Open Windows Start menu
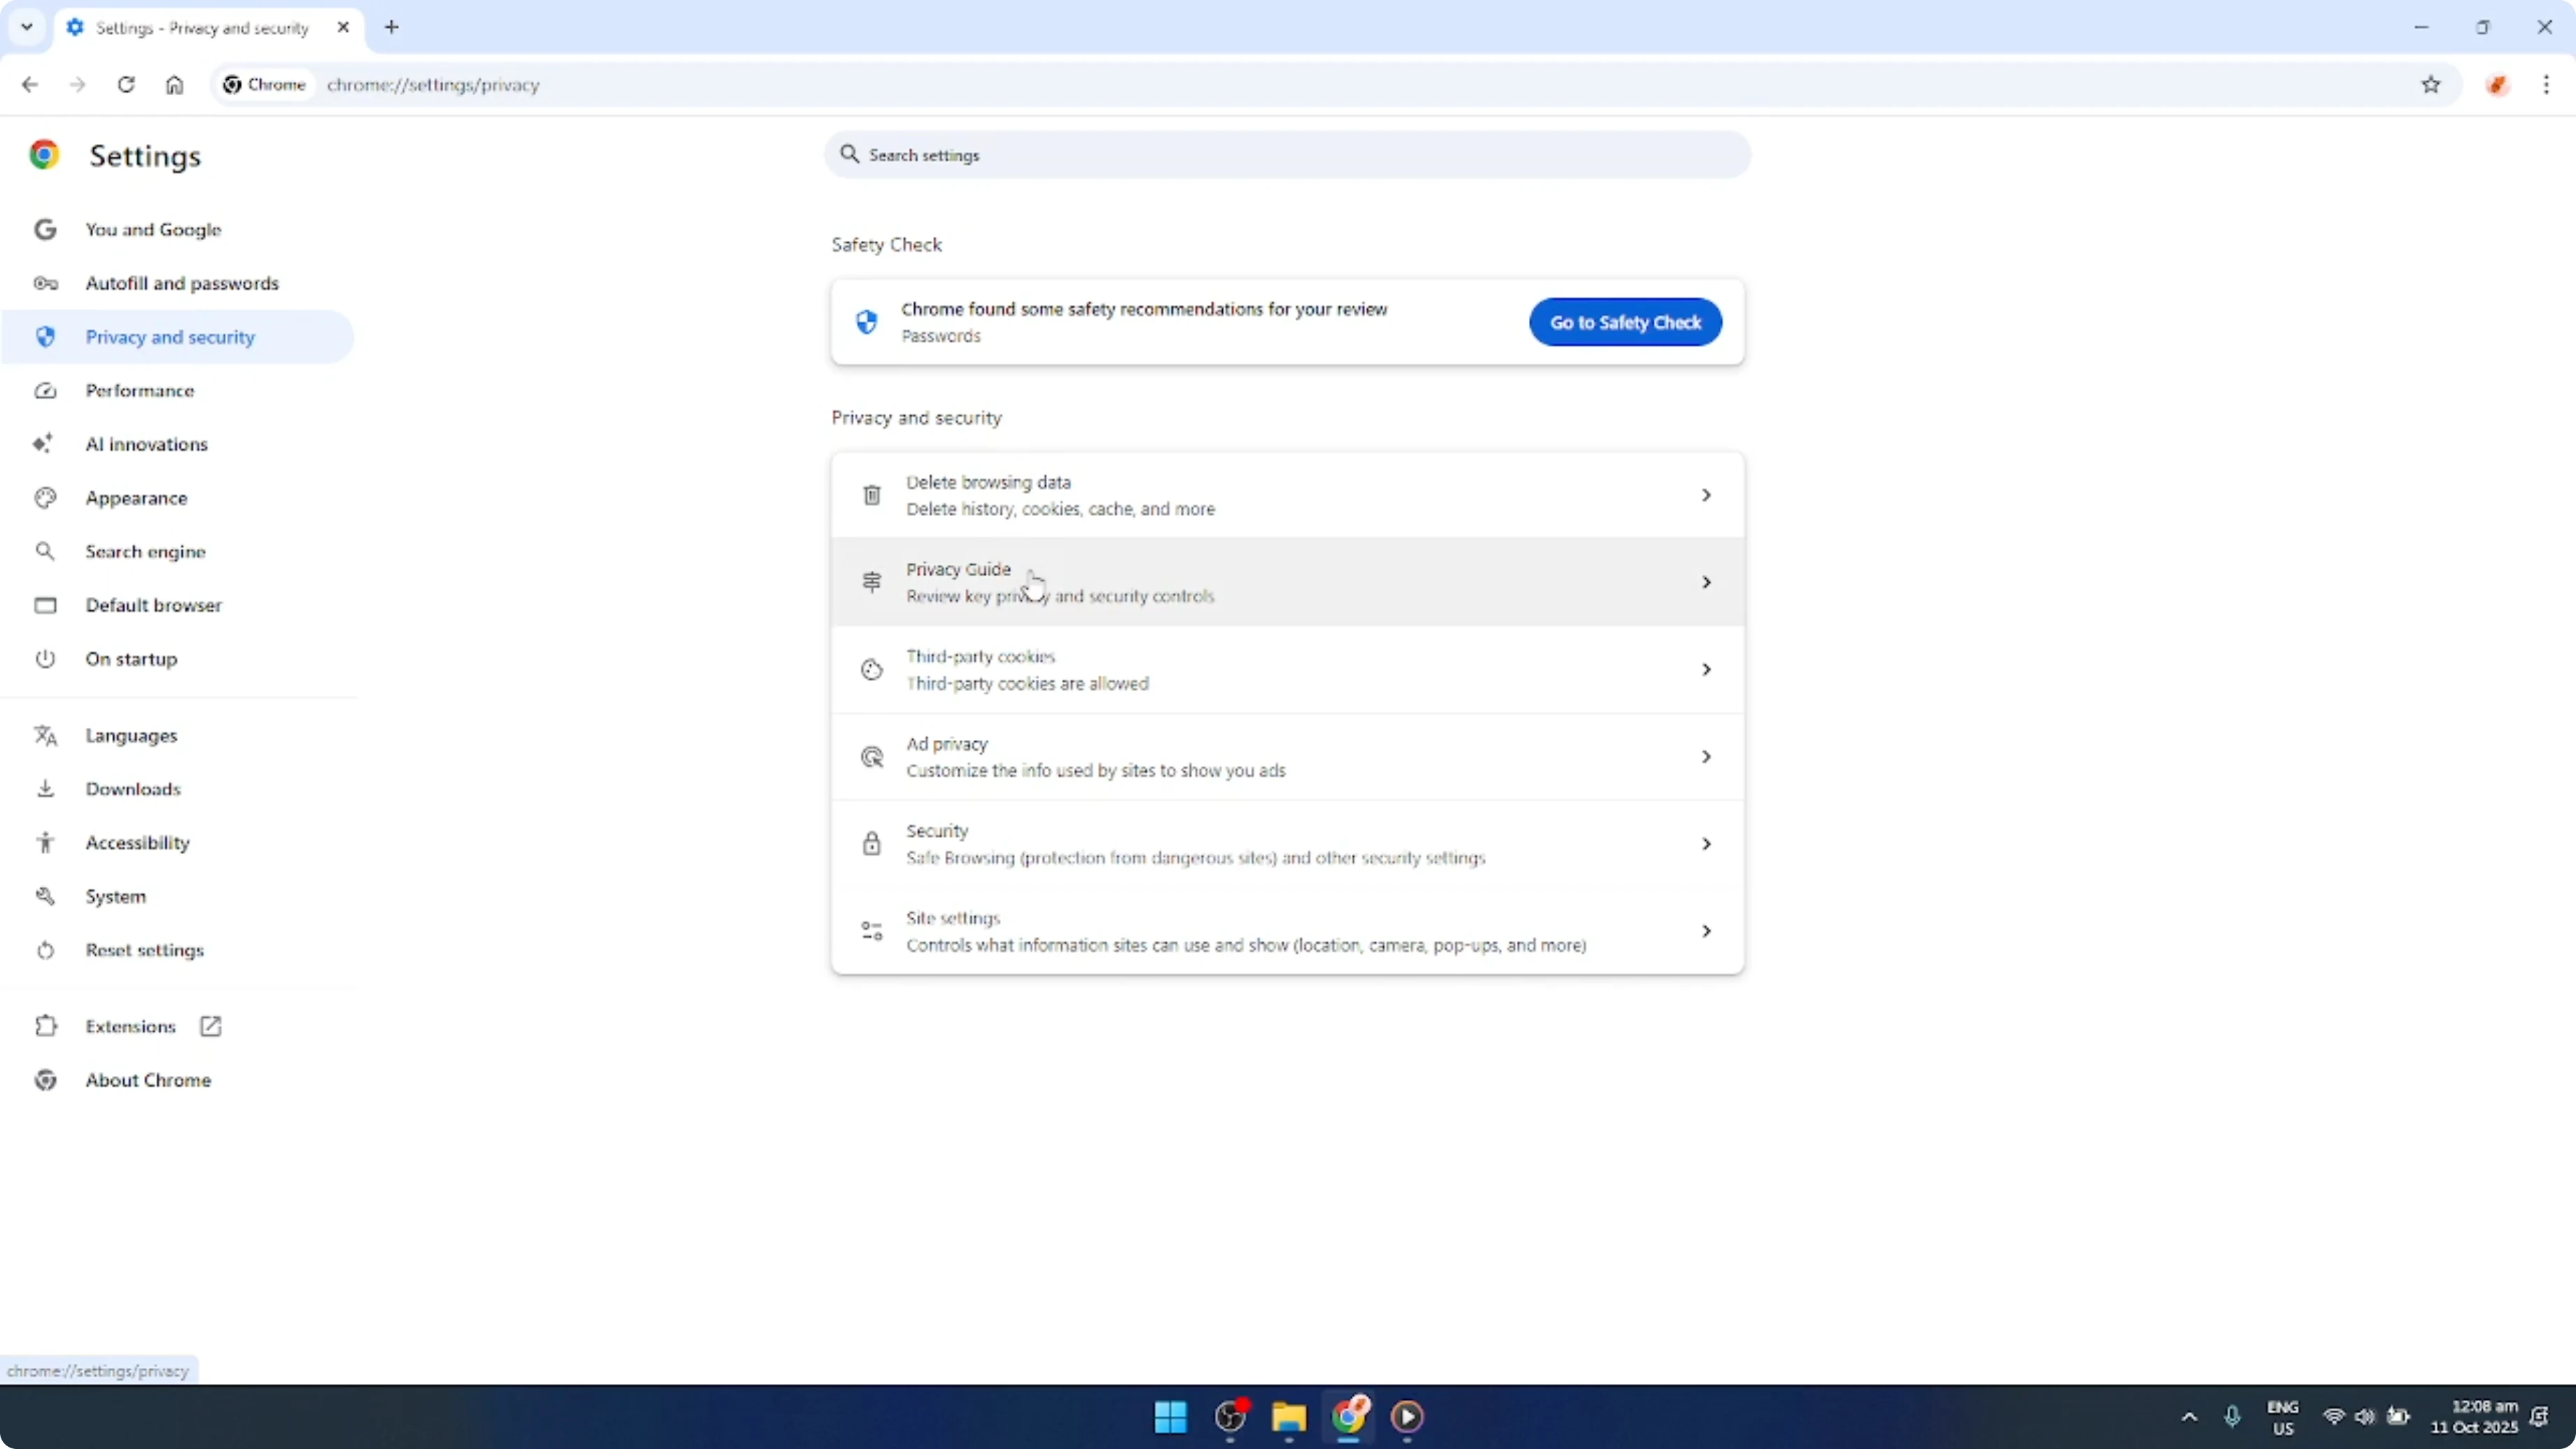2576x1449 pixels. pos(1170,1416)
